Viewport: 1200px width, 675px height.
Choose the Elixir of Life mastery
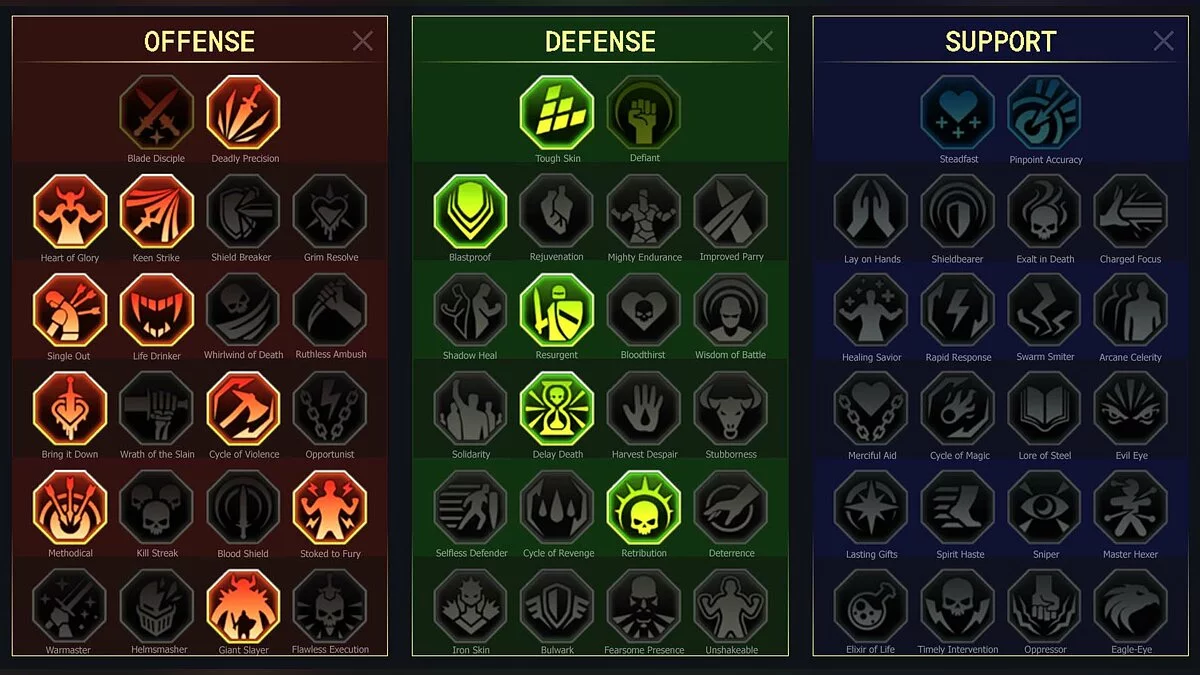point(871,607)
